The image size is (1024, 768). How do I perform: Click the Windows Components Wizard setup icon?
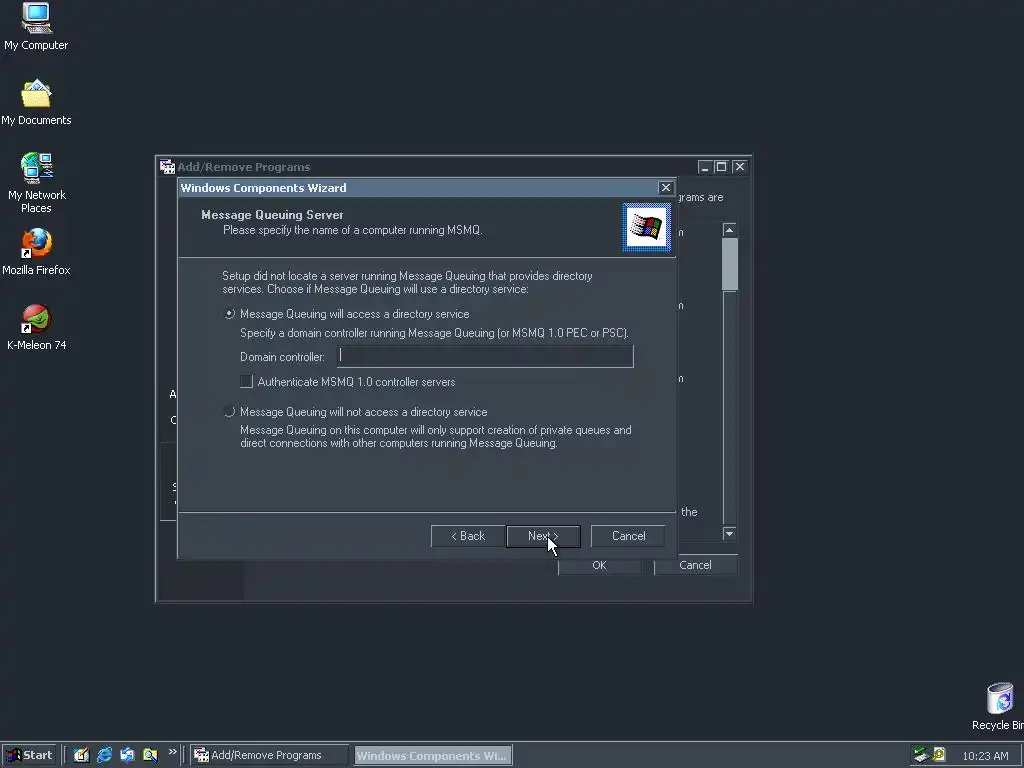[647, 227]
